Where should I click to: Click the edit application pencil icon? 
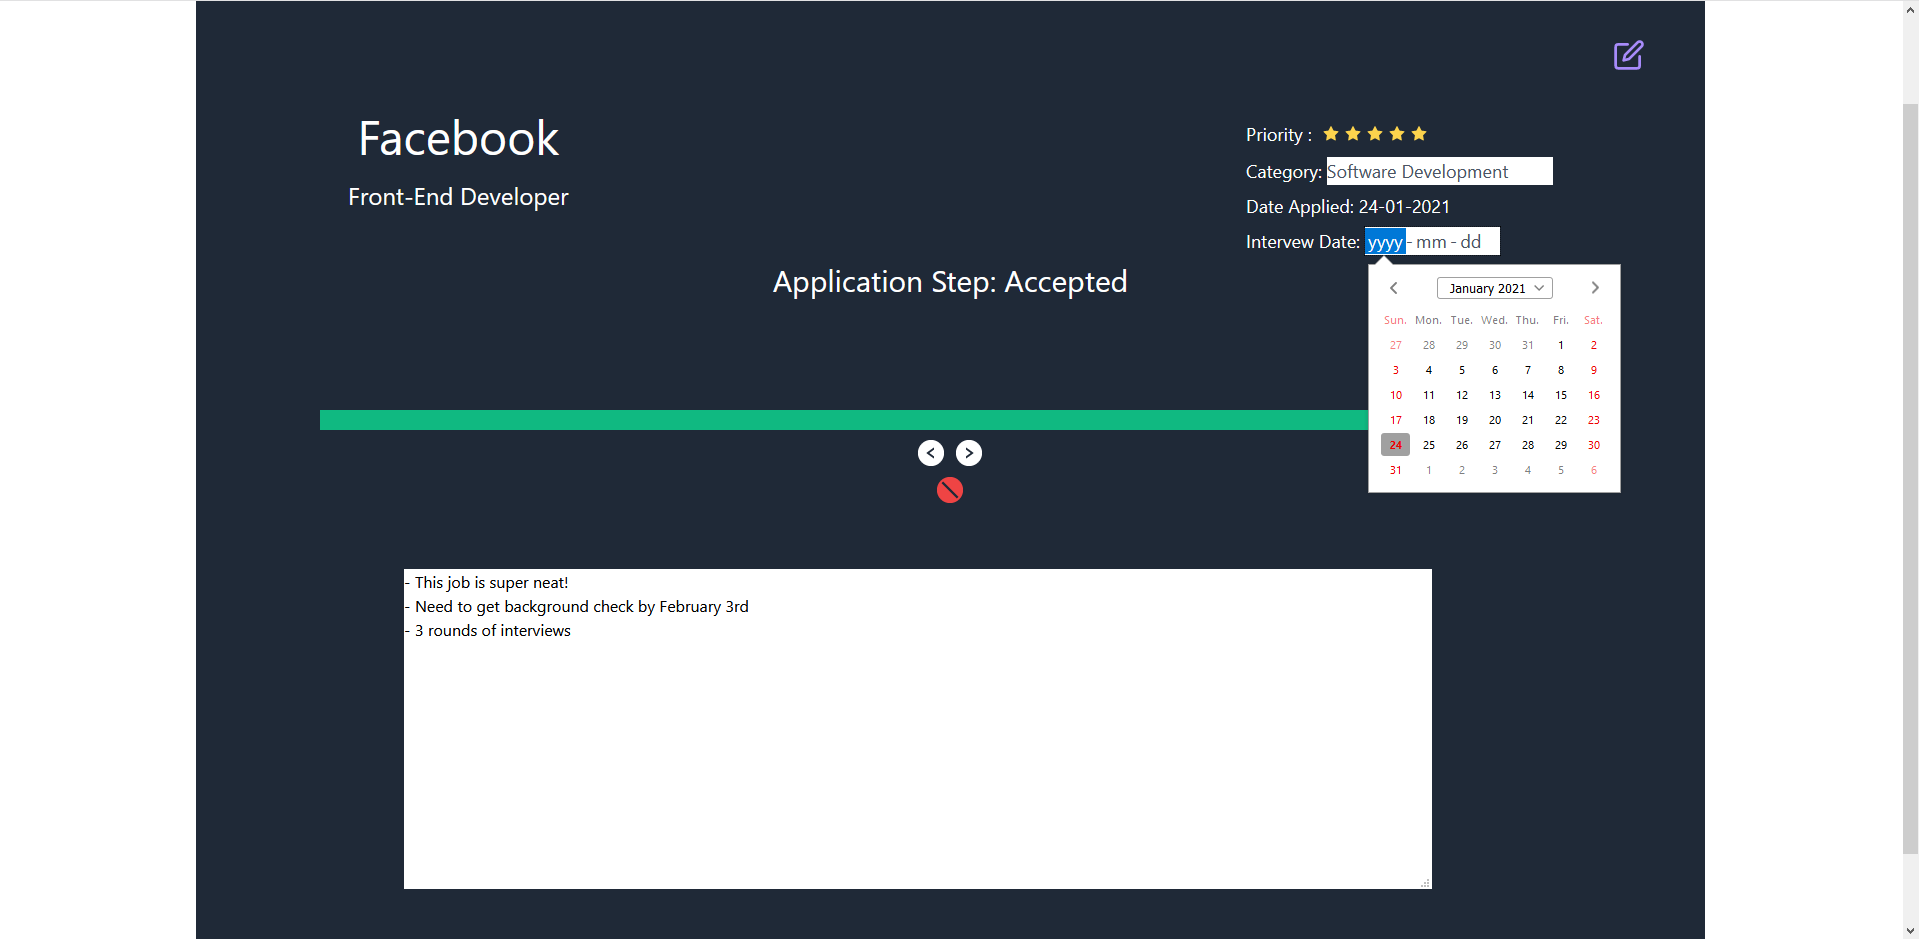click(1628, 55)
